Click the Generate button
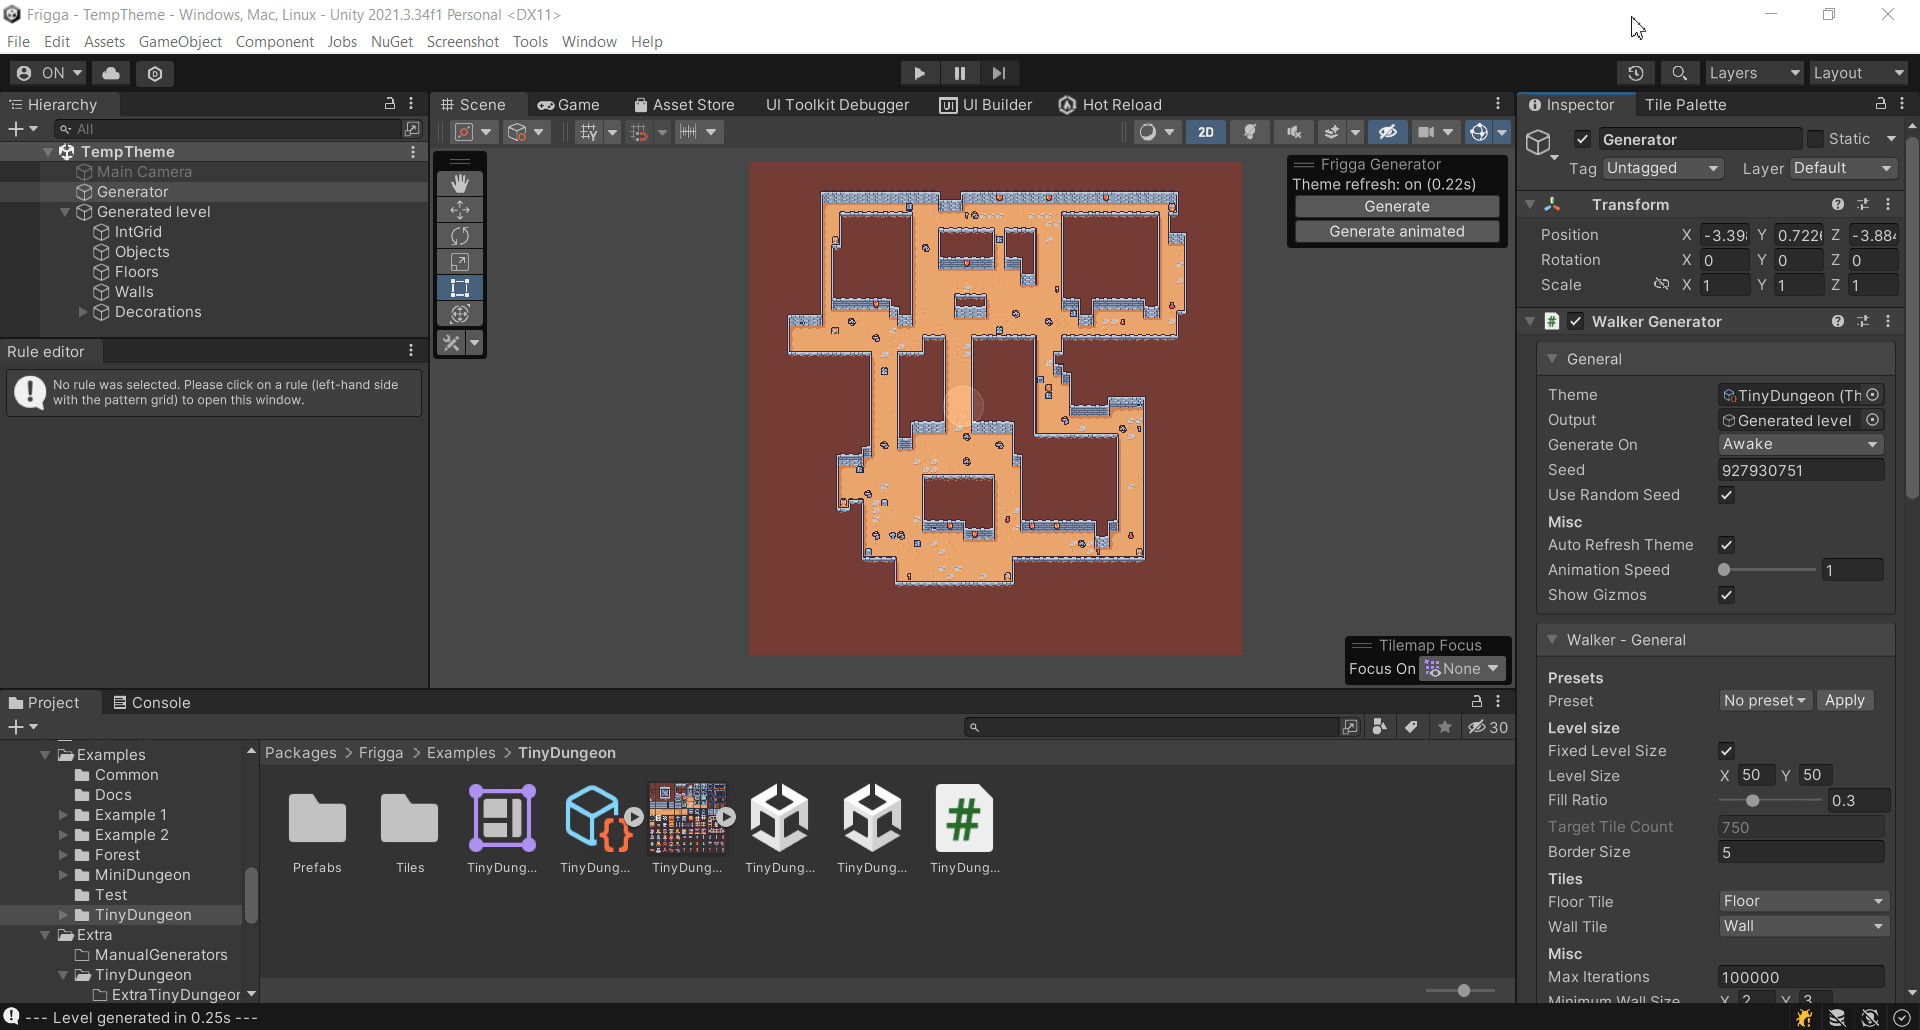The image size is (1920, 1030). [x=1397, y=206]
